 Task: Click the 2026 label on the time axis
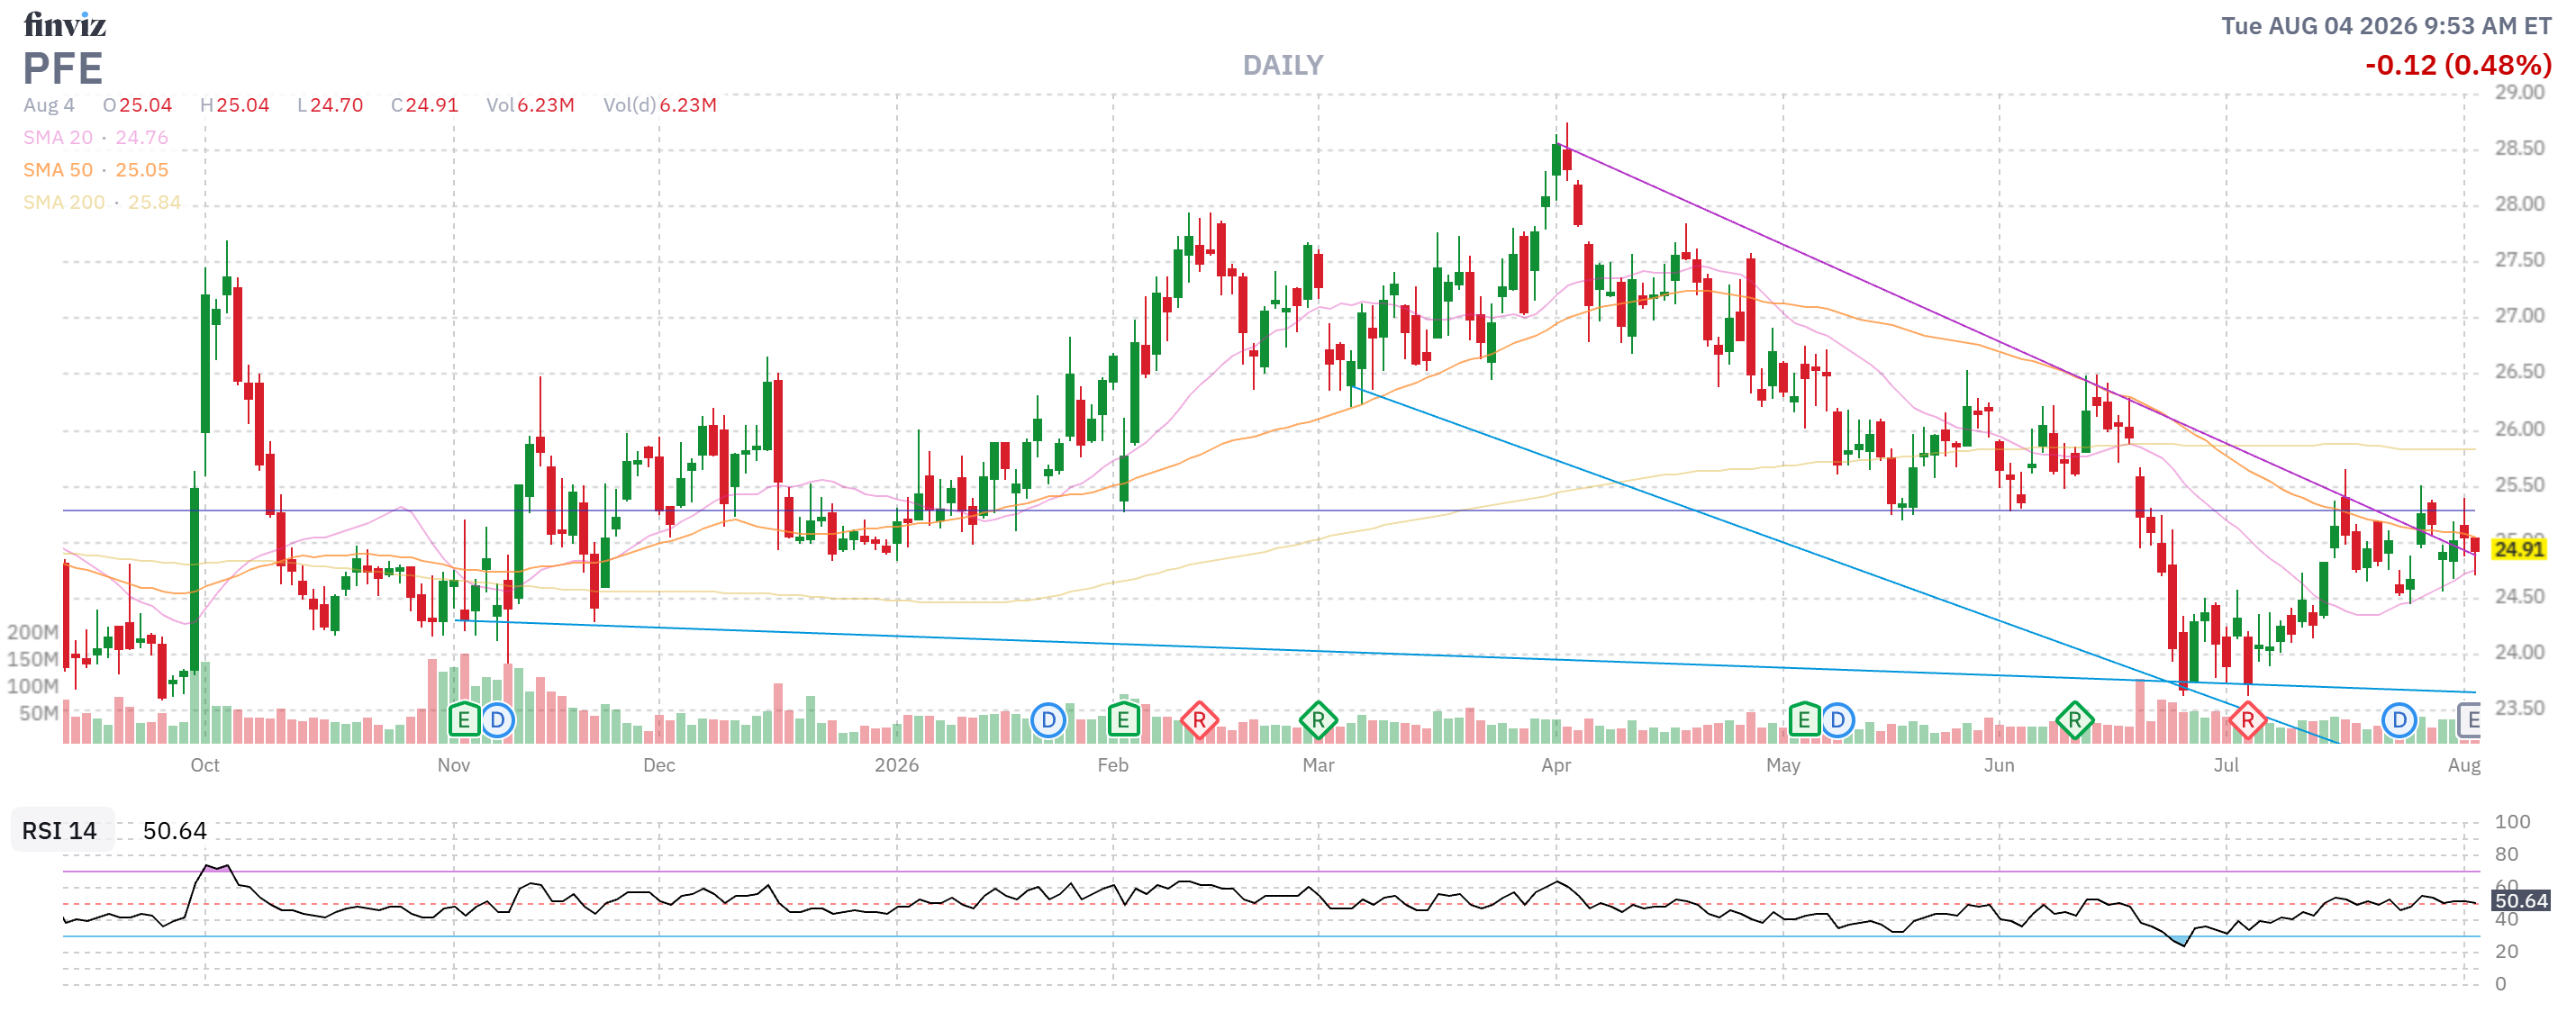click(897, 765)
